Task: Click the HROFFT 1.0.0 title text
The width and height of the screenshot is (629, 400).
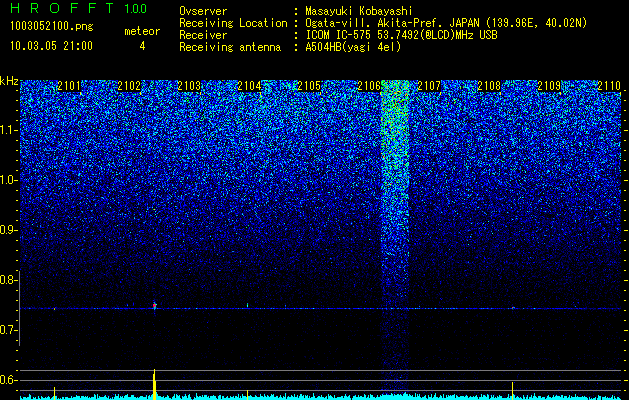Action: click(78, 8)
